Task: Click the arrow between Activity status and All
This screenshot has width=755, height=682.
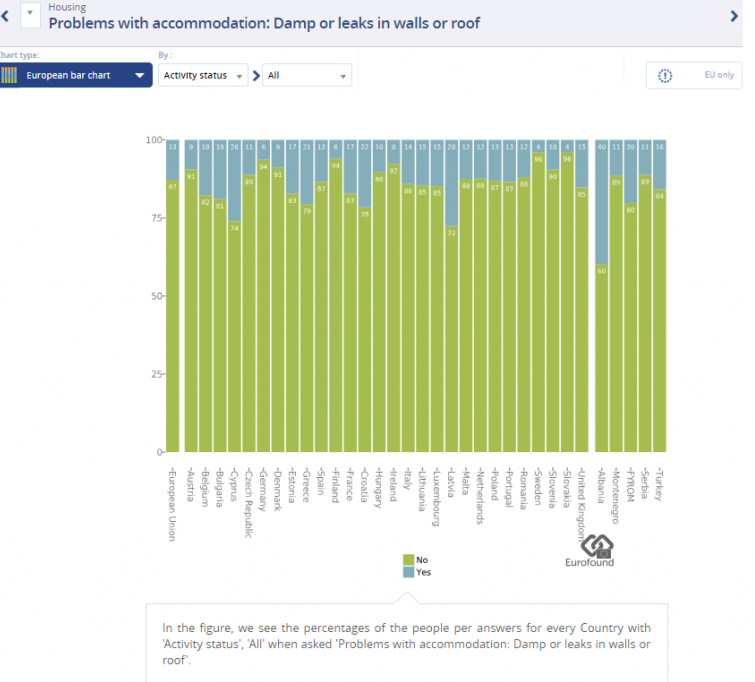Action: 255,75
